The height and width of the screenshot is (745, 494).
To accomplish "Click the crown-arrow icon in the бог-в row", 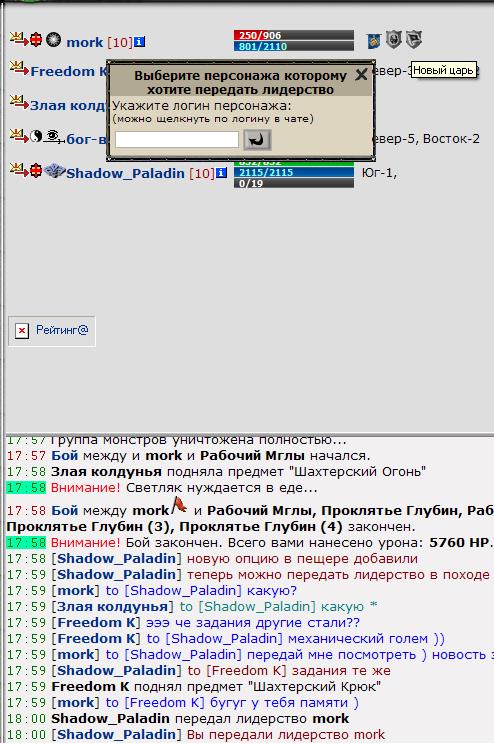I will (19, 136).
